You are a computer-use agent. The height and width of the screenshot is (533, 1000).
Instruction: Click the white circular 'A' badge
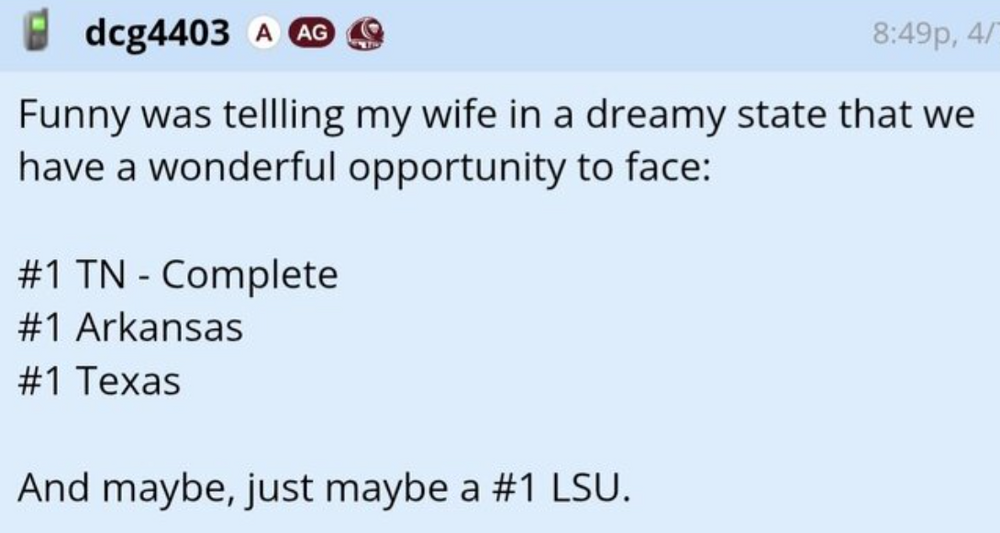click(262, 34)
